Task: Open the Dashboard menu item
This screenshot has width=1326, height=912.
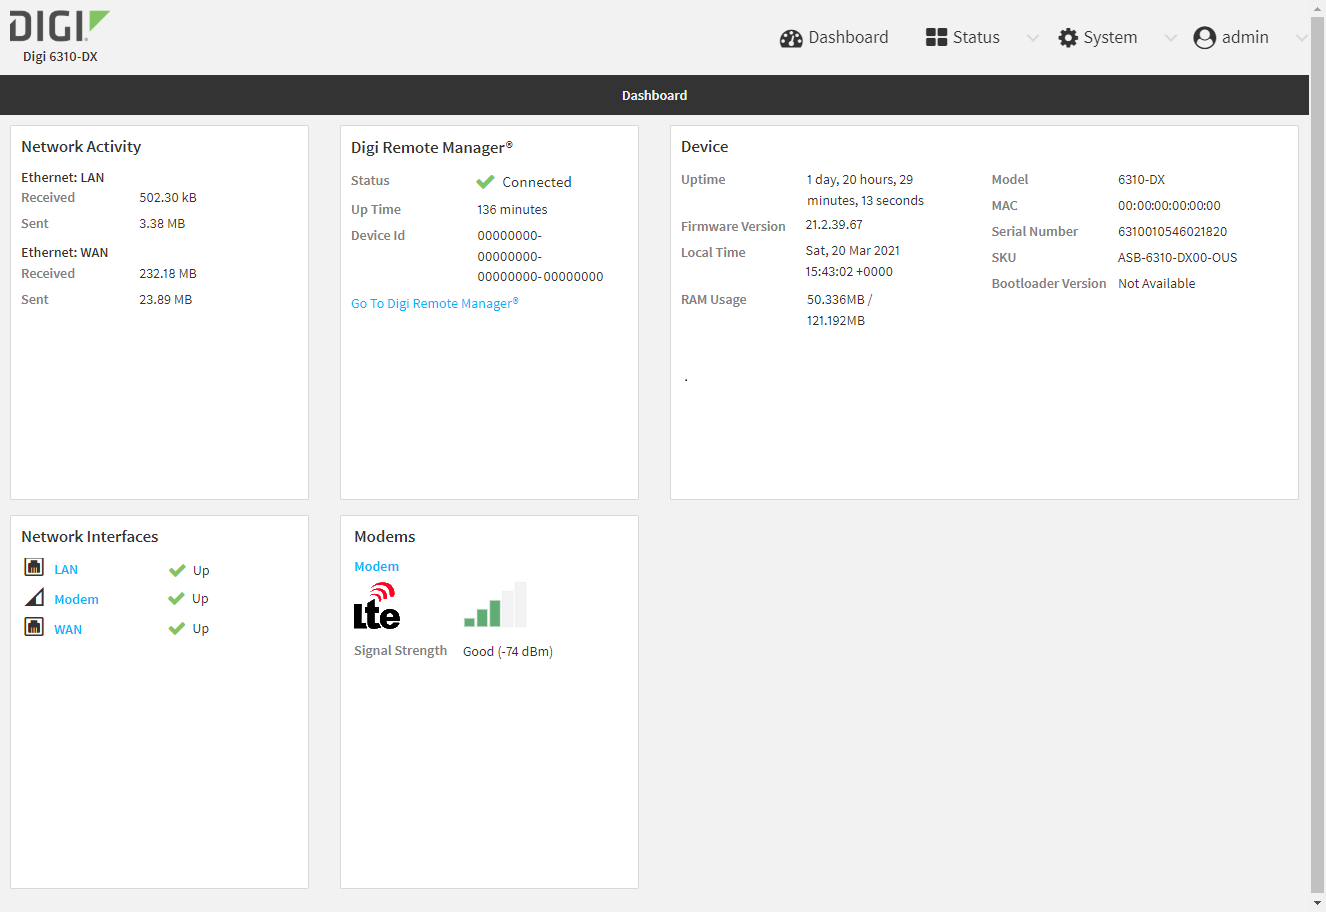Action: pos(834,38)
